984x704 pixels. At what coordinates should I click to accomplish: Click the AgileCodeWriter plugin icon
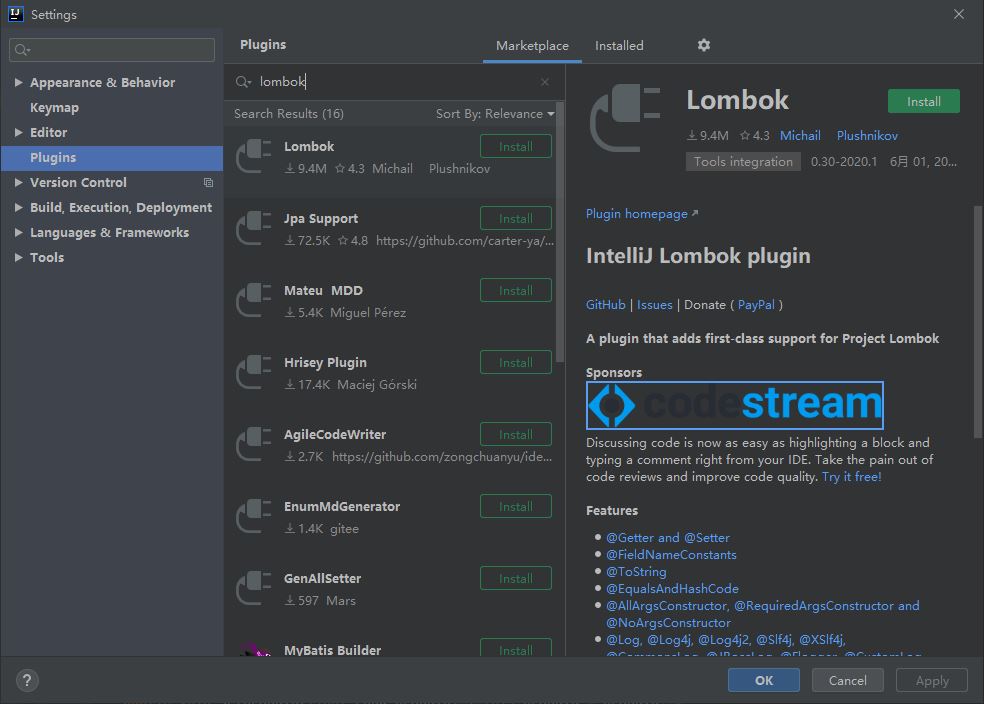tap(254, 445)
